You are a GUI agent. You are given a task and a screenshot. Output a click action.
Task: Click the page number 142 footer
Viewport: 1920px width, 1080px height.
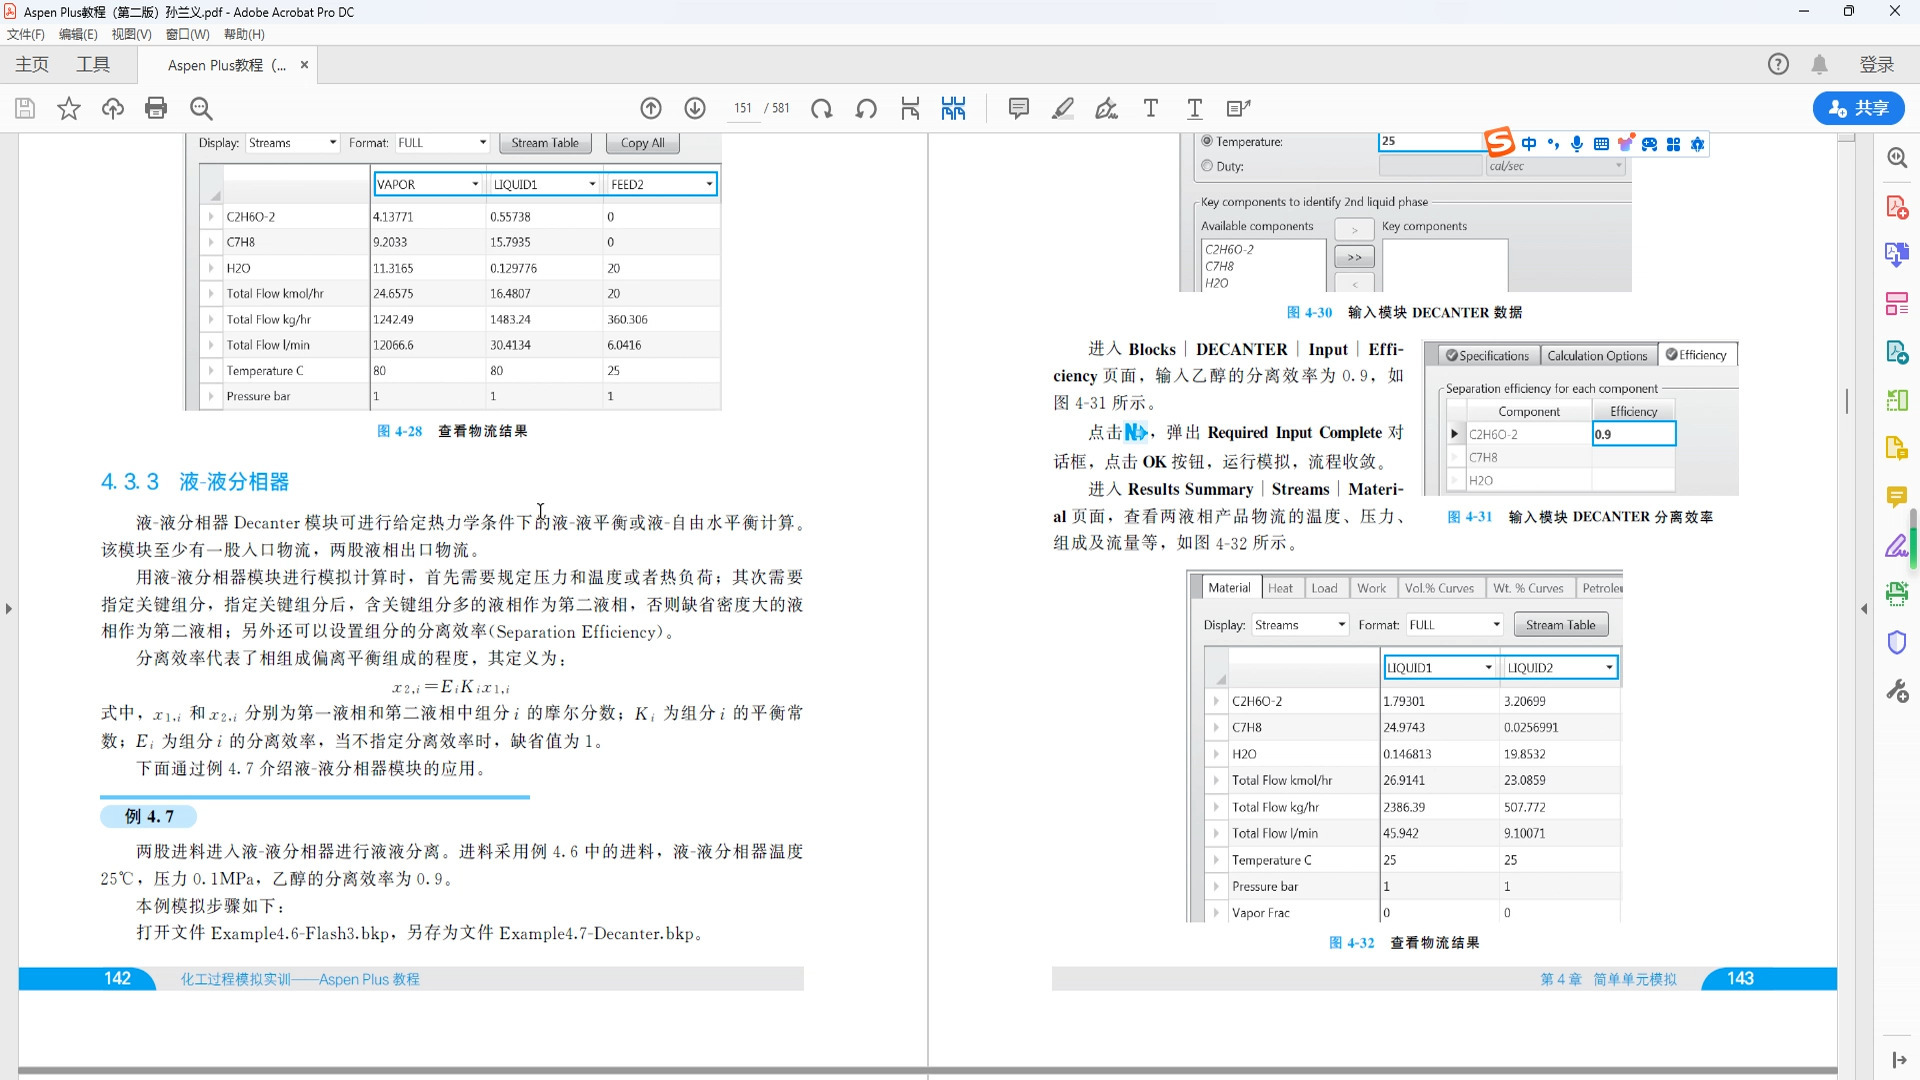pyautogui.click(x=117, y=979)
